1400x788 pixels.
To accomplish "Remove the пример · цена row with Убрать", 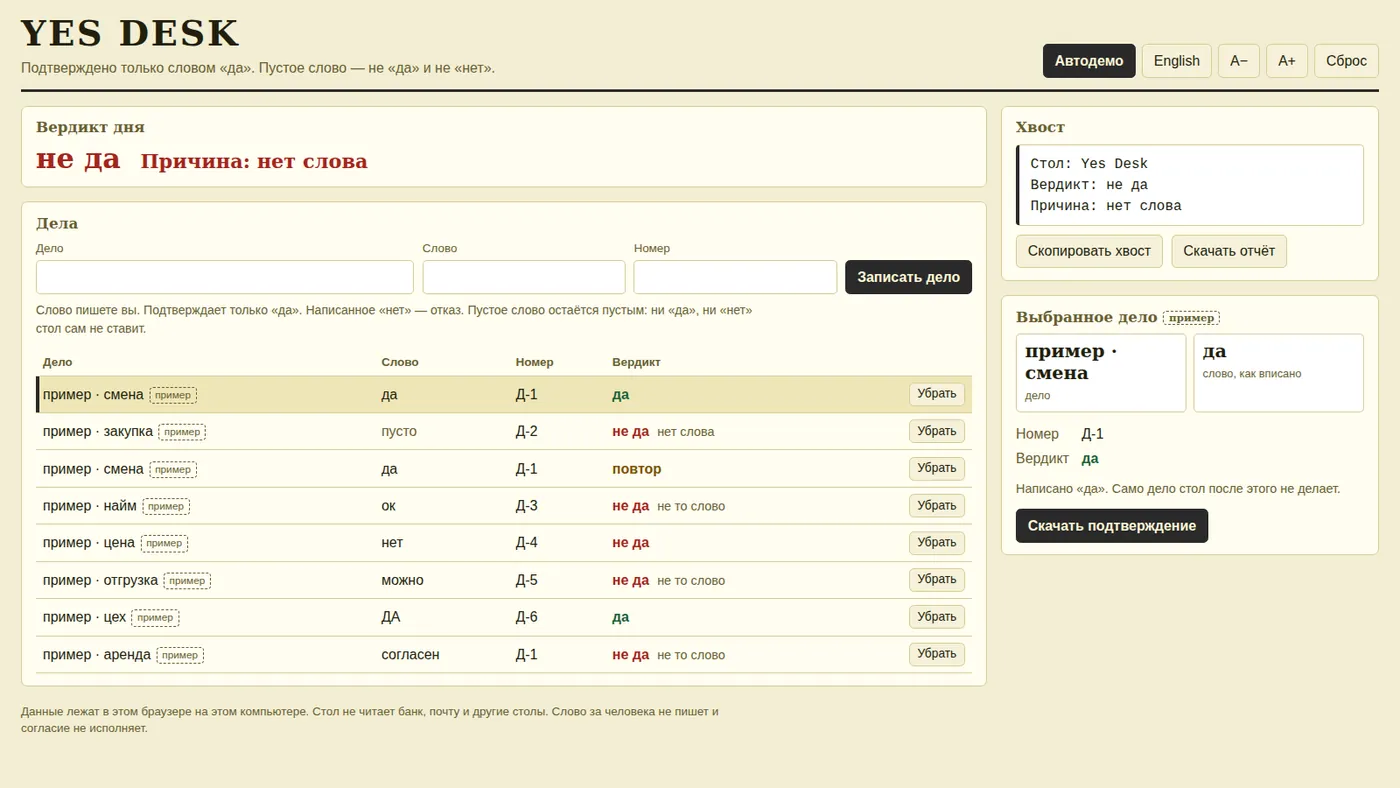I will (x=937, y=542).
